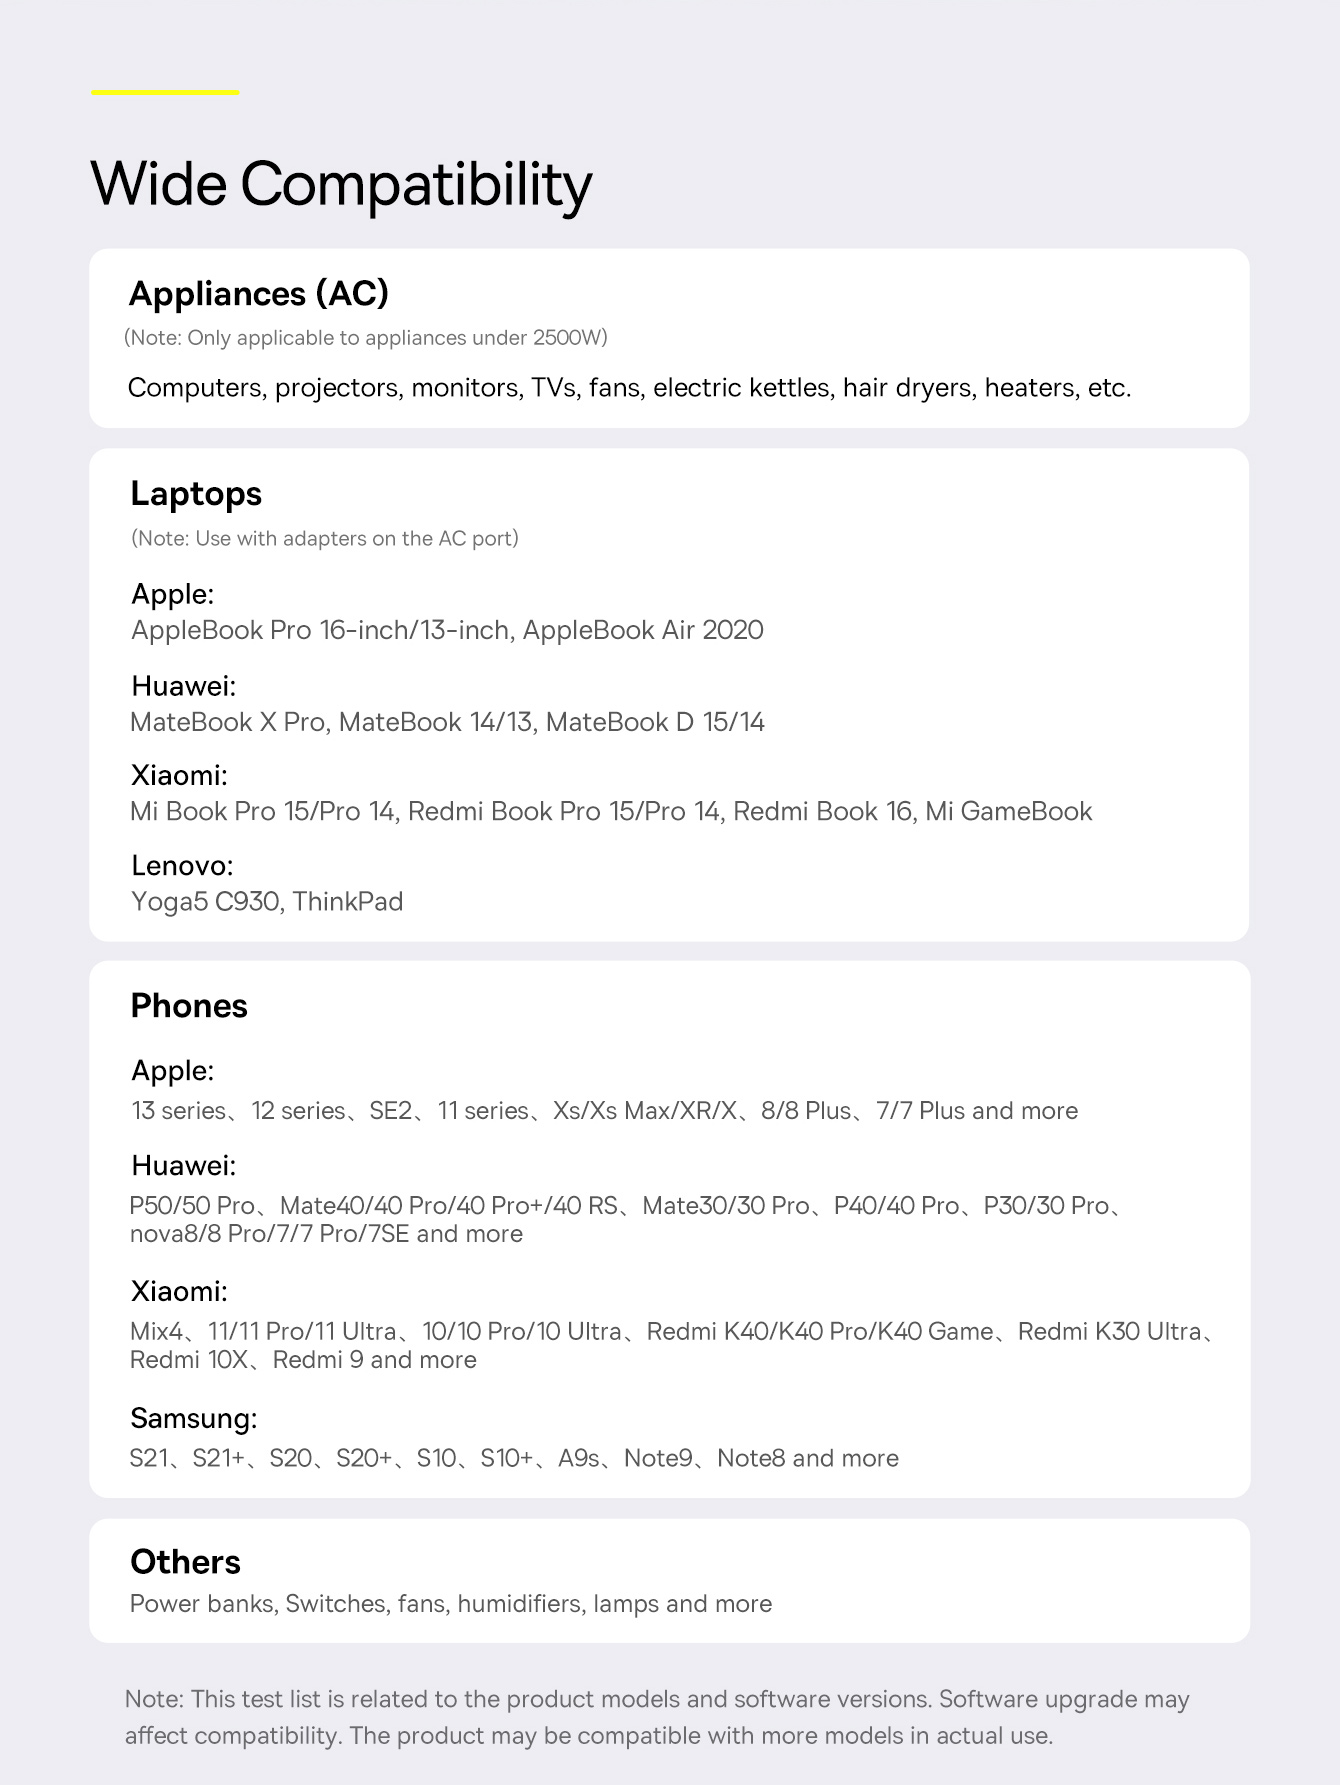Click the Power banks, Switches, fans line
Image resolution: width=1340 pixels, height=1785 pixels.
[451, 1604]
